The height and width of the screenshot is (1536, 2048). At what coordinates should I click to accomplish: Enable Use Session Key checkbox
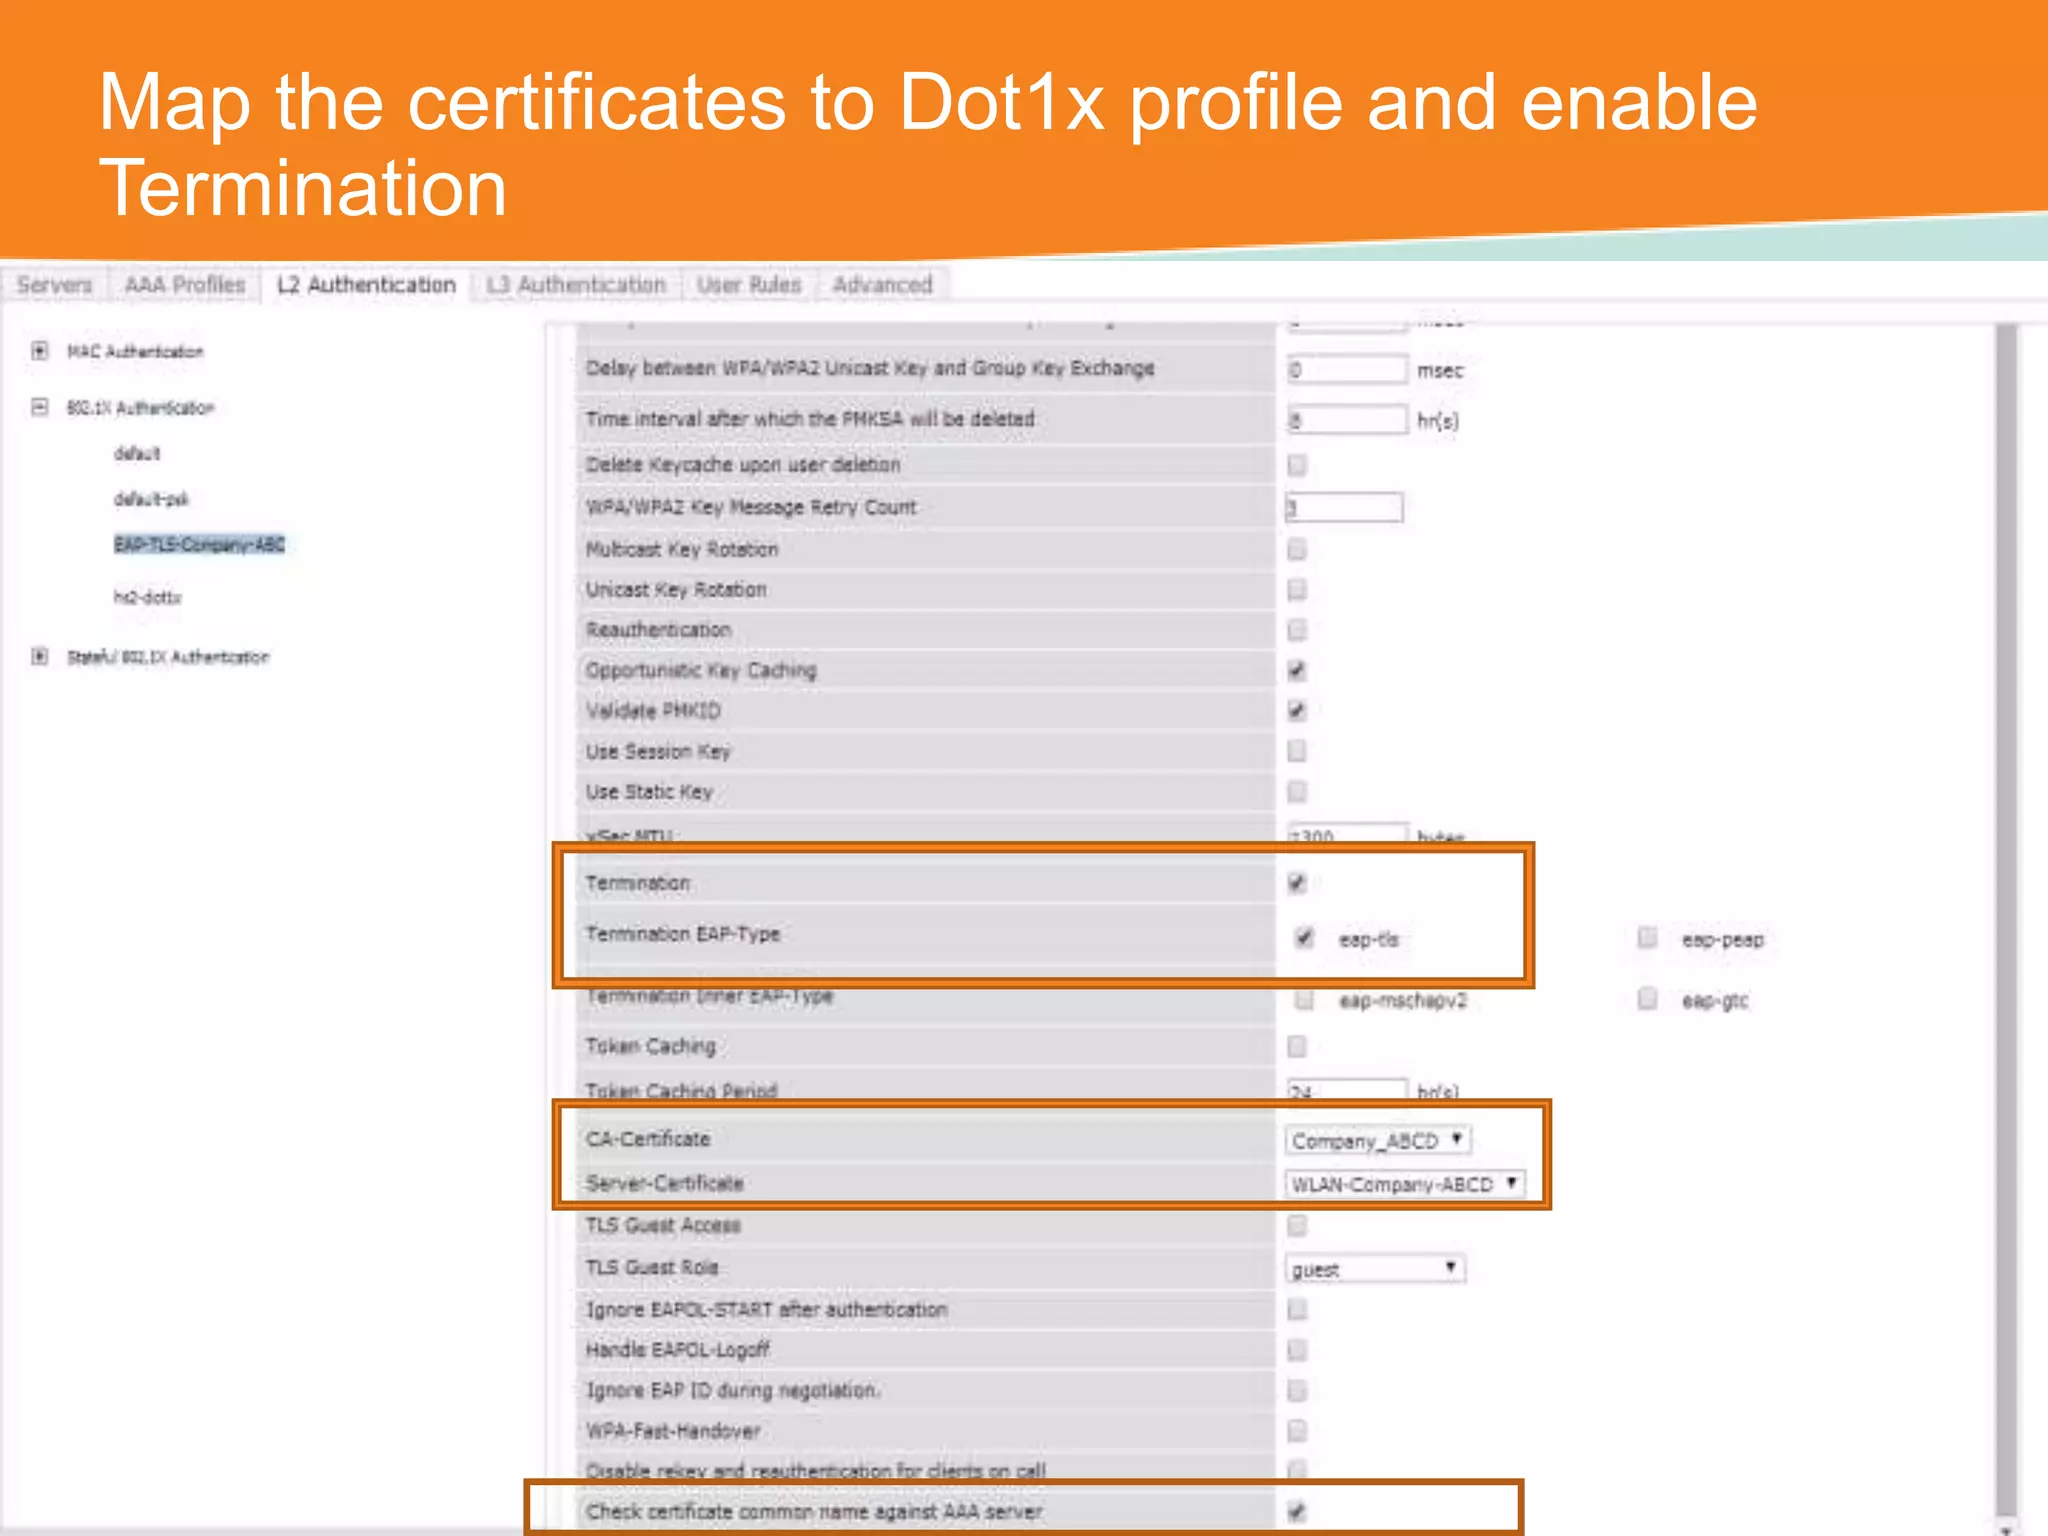pyautogui.click(x=1297, y=751)
